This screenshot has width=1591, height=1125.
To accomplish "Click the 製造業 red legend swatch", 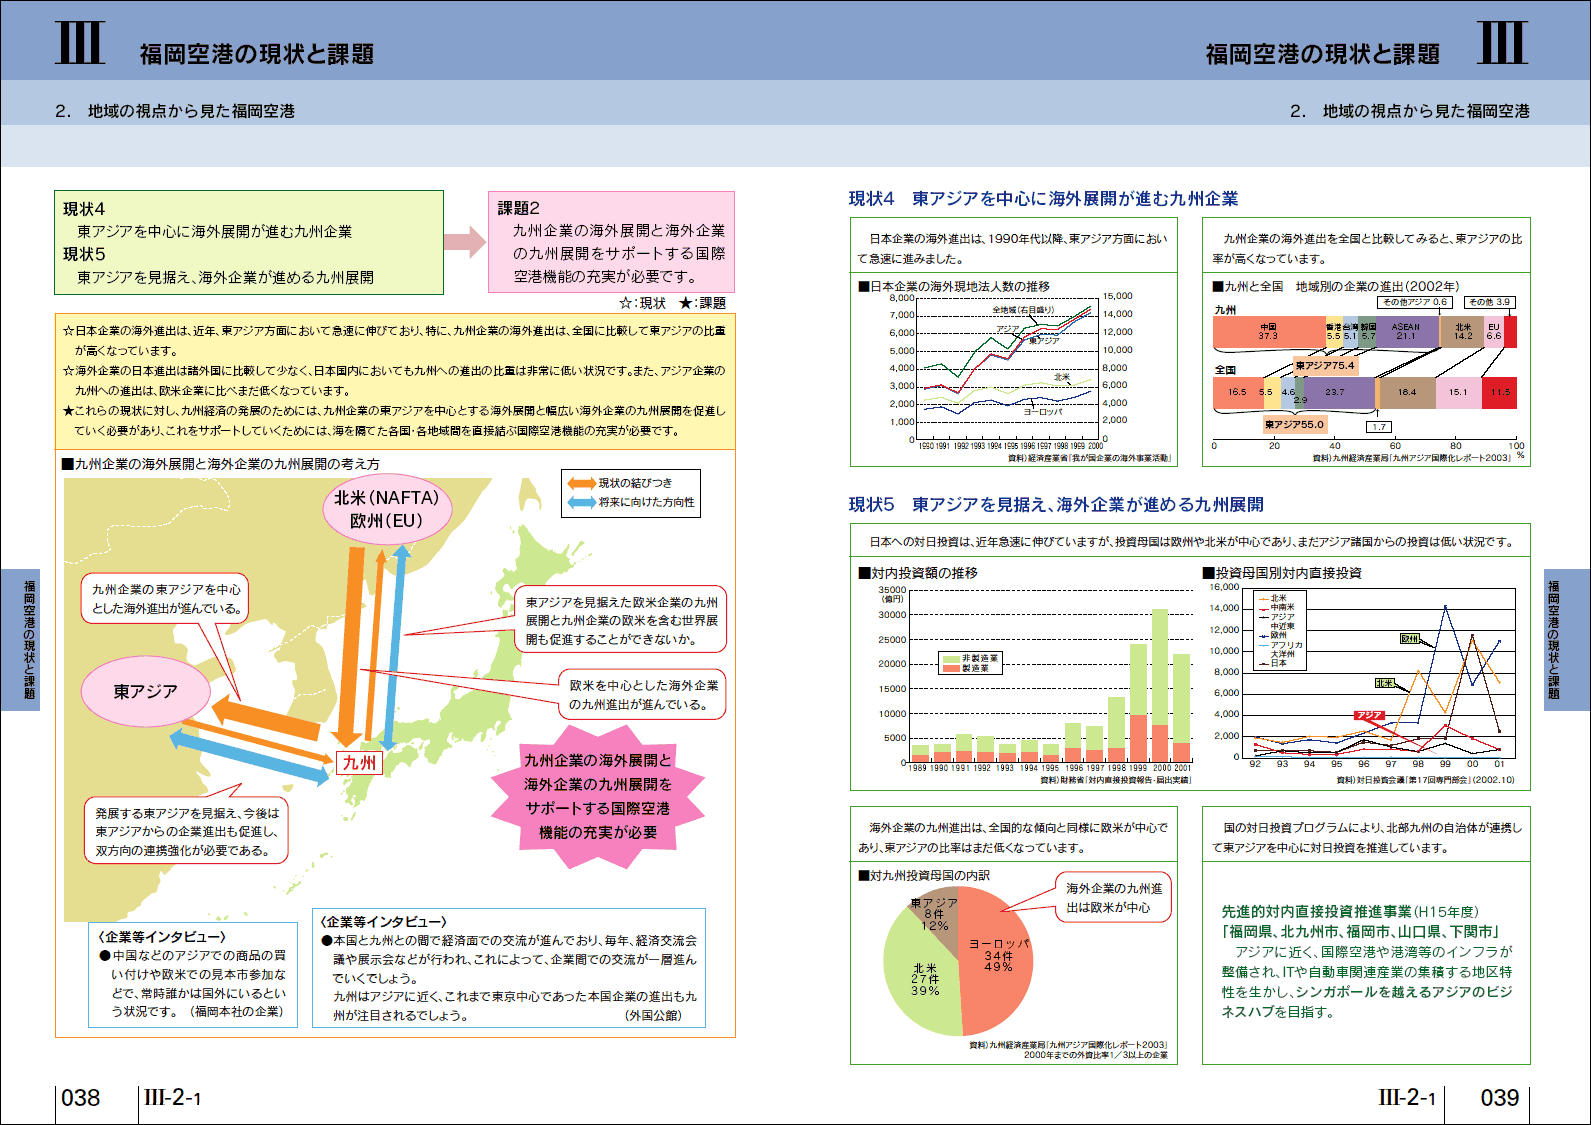I will (x=951, y=668).
